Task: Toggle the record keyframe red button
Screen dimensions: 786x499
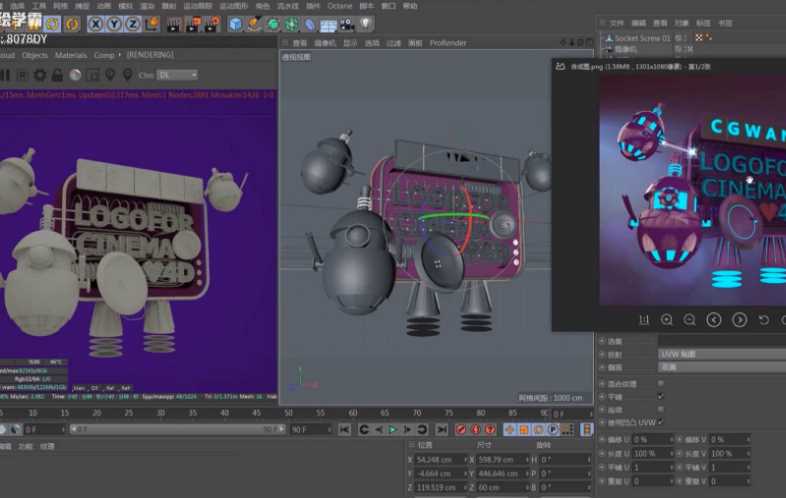Action: pos(461,429)
